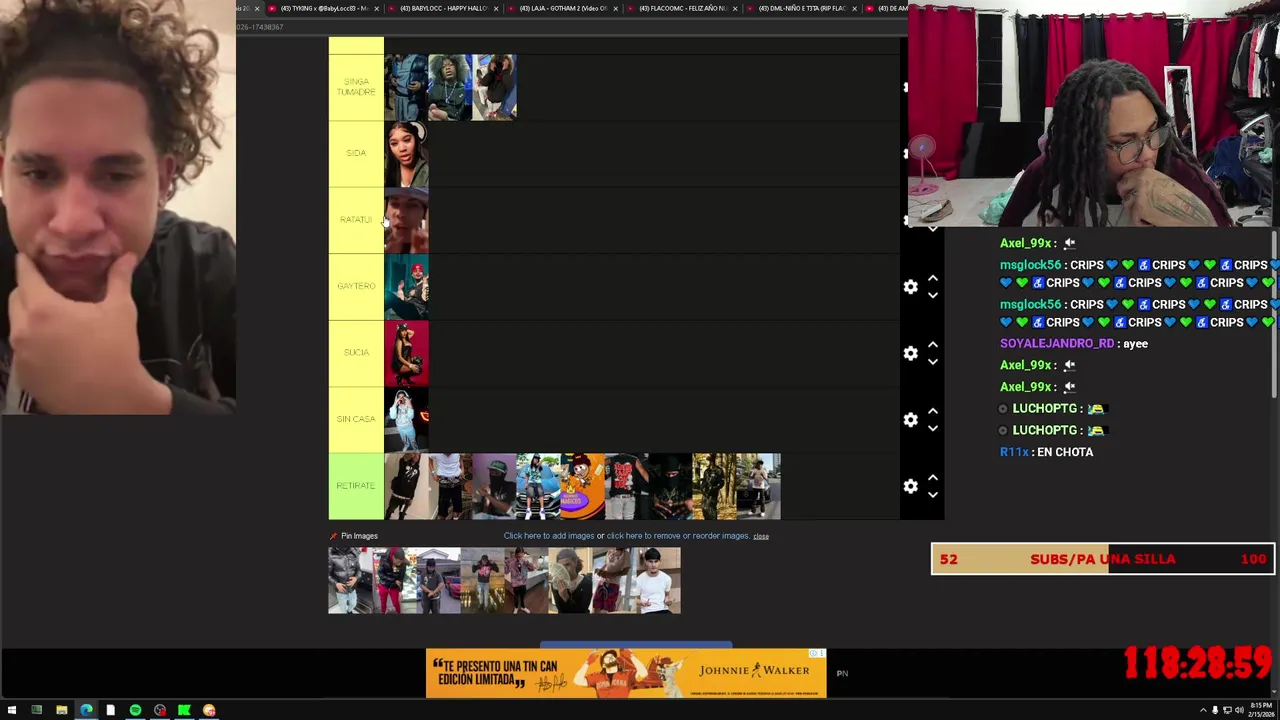Select the image in the GAYTERO row
The image size is (1280, 720).
[407, 287]
